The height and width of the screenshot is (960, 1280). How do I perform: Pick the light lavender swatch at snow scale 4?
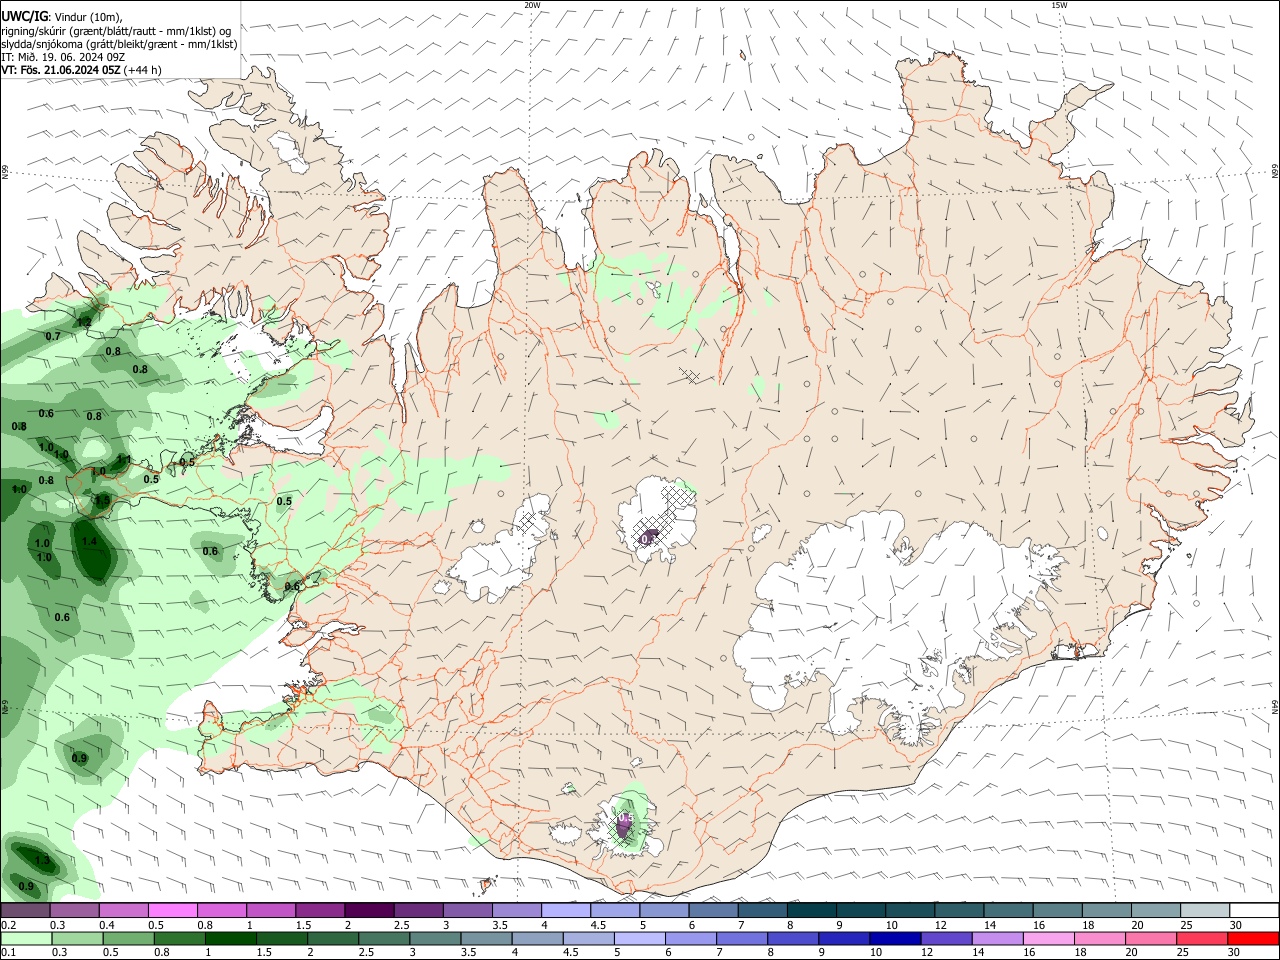(565, 910)
